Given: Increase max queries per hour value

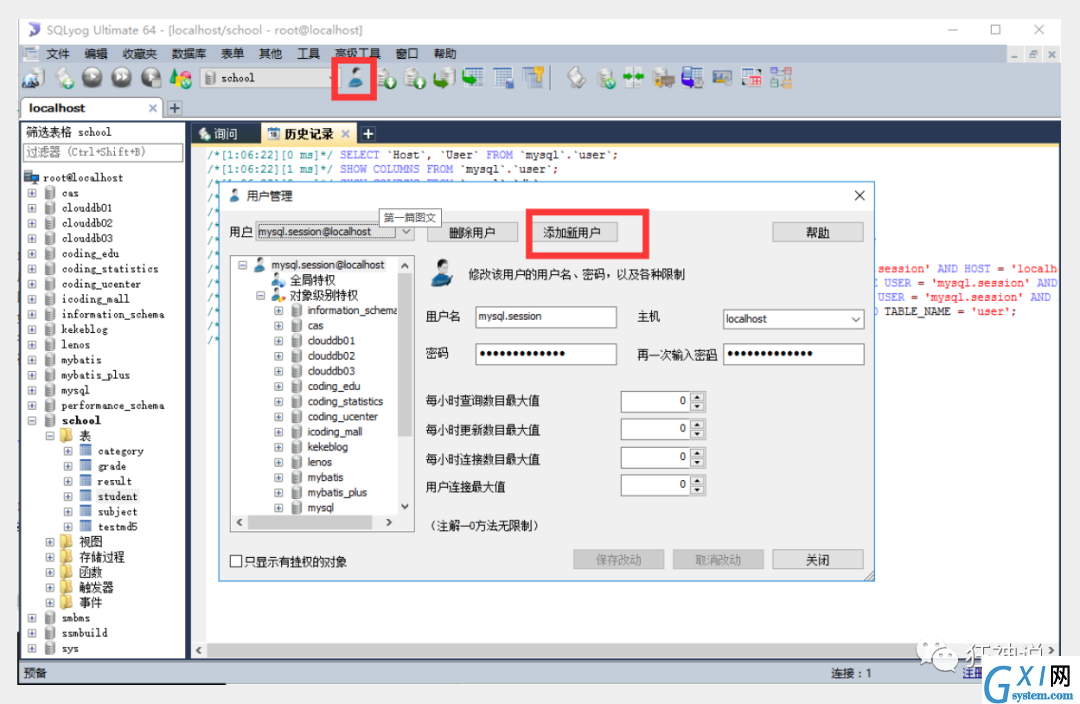Looking at the screenshot, I should tap(697, 397).
